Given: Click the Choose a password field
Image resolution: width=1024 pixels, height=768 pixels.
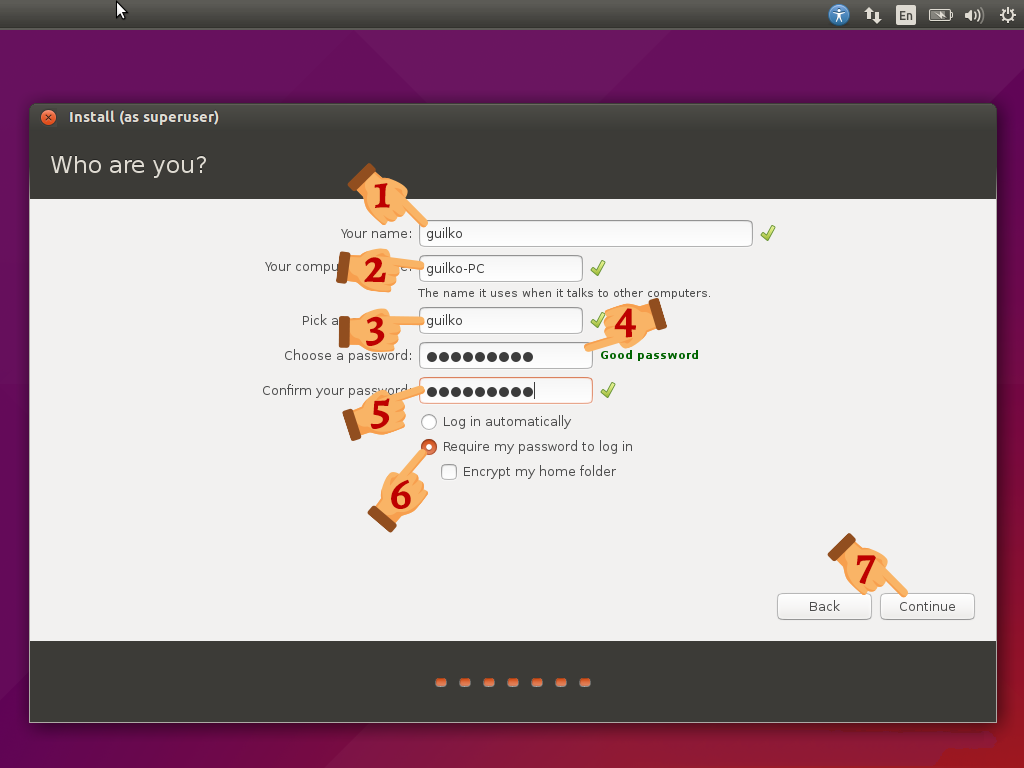Looking at the screenshot, I should click(505, 355).
